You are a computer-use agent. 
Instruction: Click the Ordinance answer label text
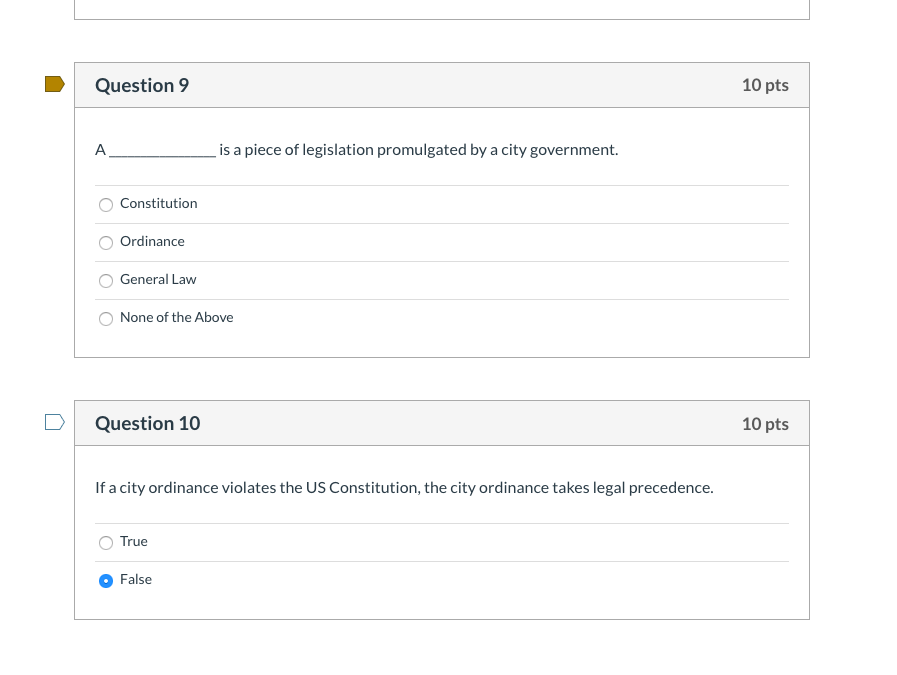(x=152, y=241)
